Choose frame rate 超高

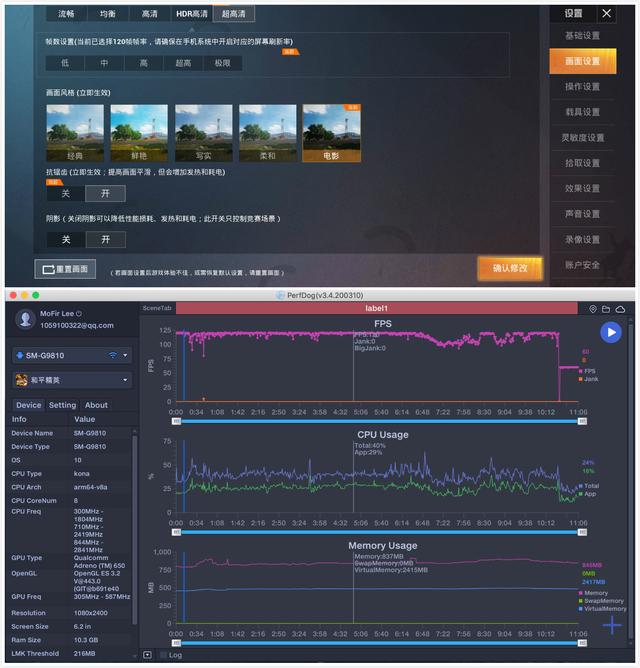(183, 63)
